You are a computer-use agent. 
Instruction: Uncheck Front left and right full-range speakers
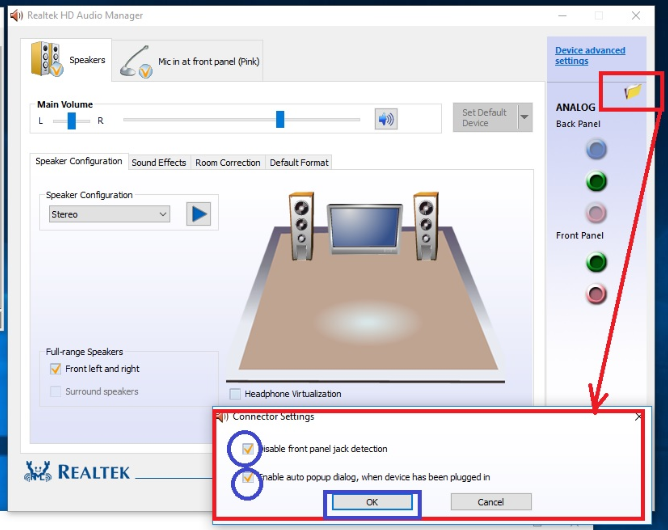[x=55, y=369]
